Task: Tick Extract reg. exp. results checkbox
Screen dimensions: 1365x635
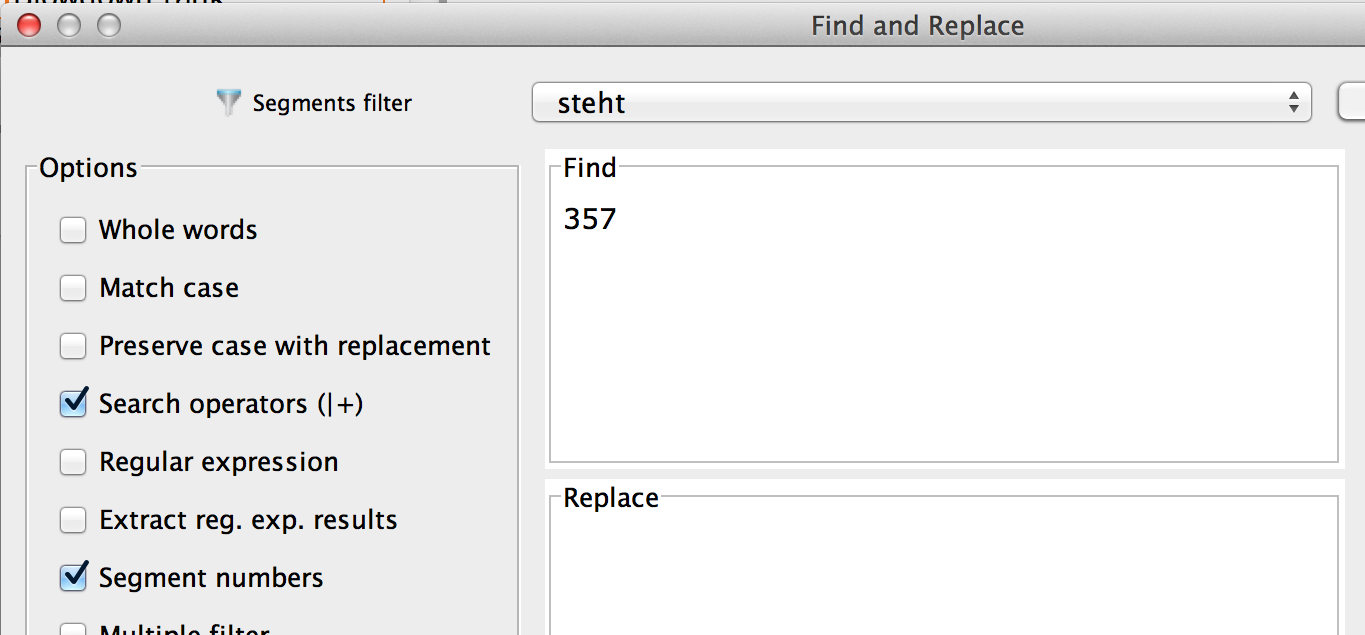Action: (x=73, y=520)
